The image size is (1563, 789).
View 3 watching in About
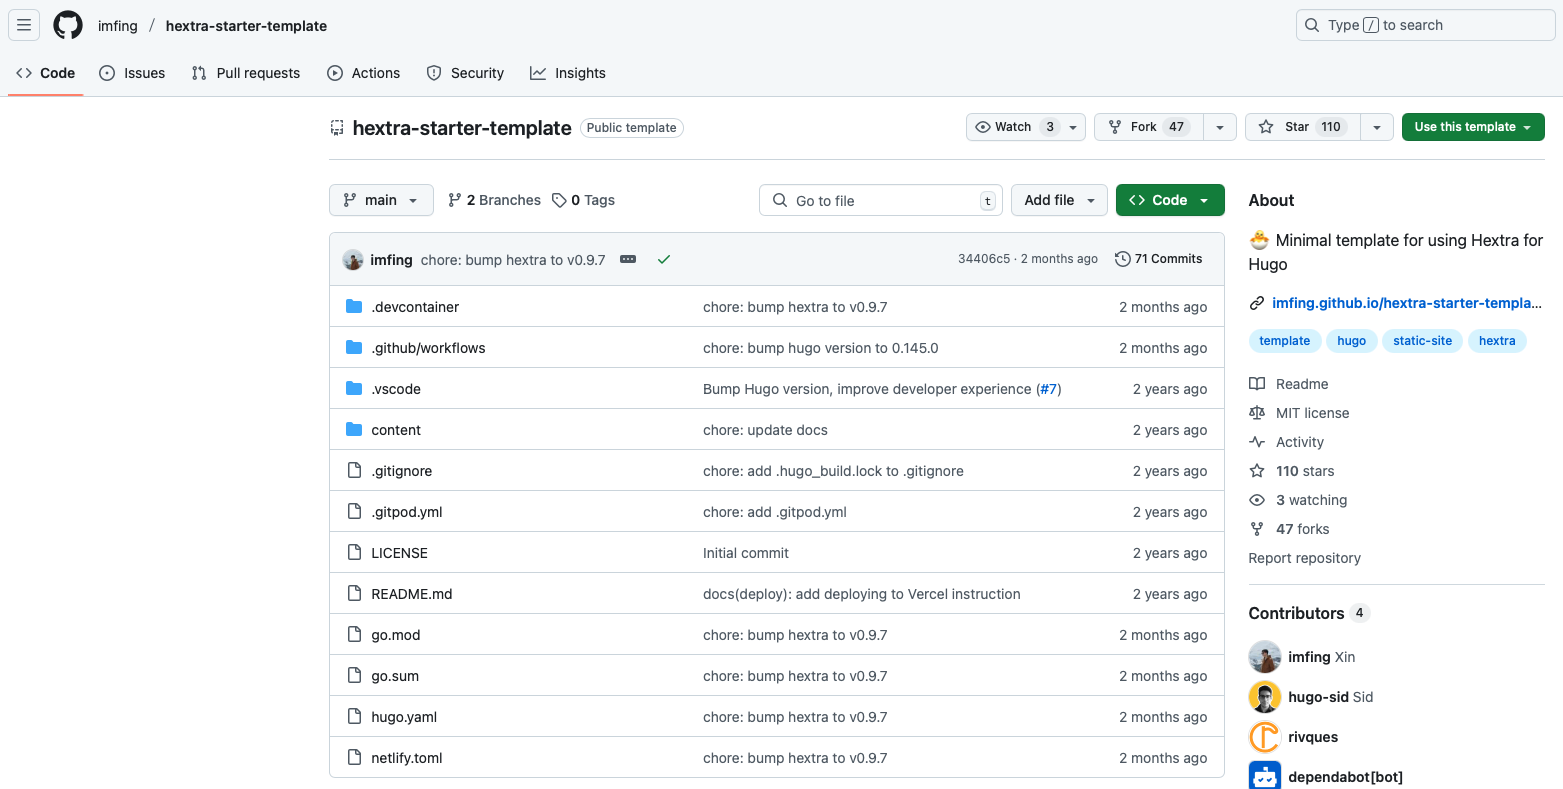pos(1298,500)
